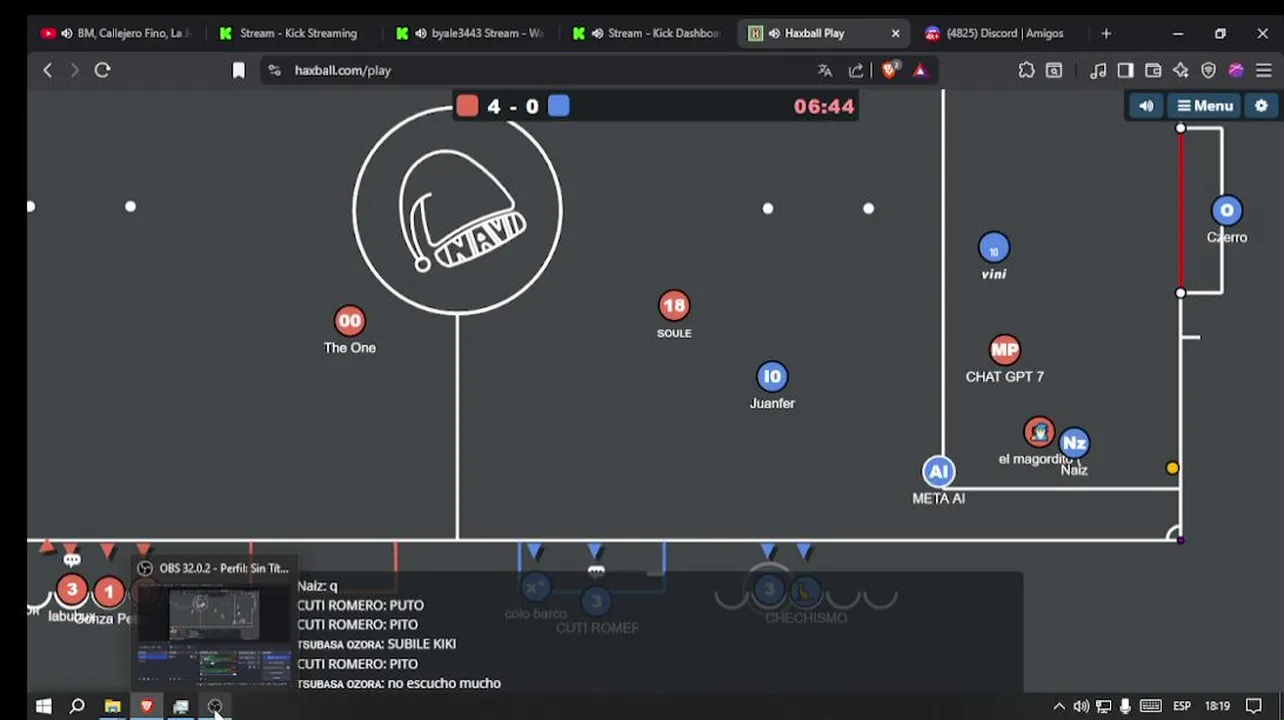Click goalkeeper player Czerro
Screen dimensions: 1284x720
point(1227,210)
